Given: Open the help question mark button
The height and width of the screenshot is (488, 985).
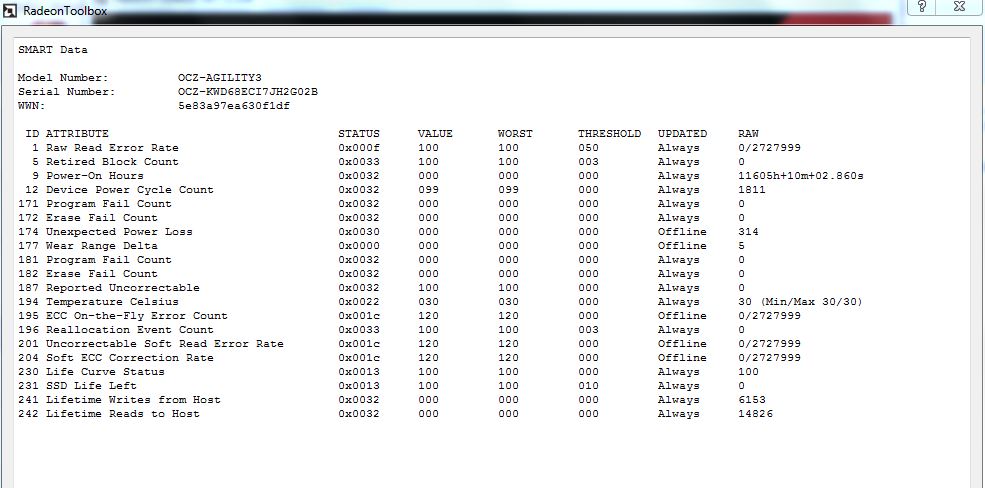Looking at the screenshot, I should pyautogui.click(x=922, y=7).
